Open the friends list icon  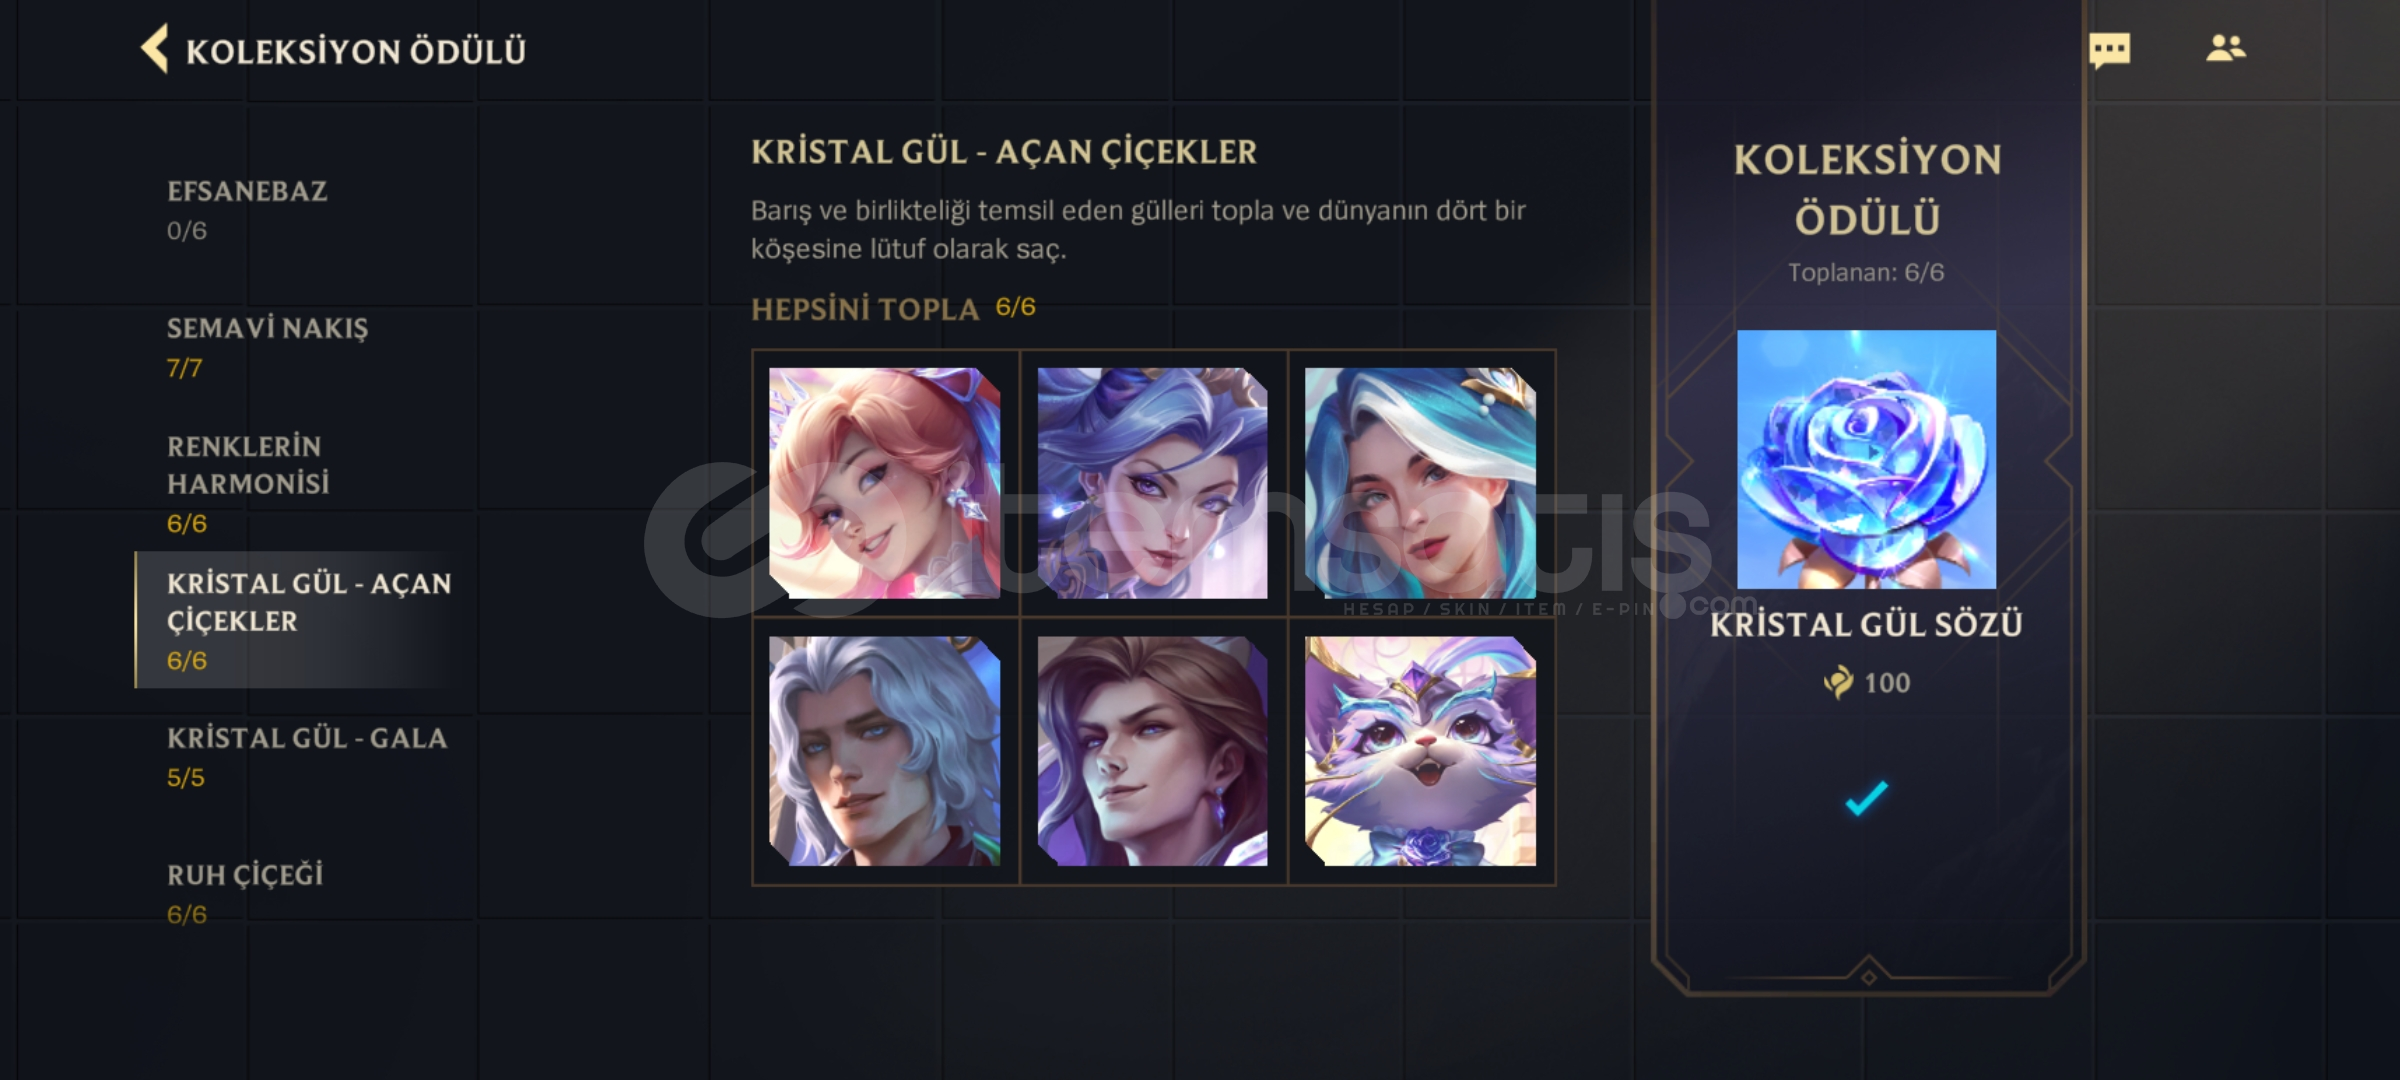2226,48
